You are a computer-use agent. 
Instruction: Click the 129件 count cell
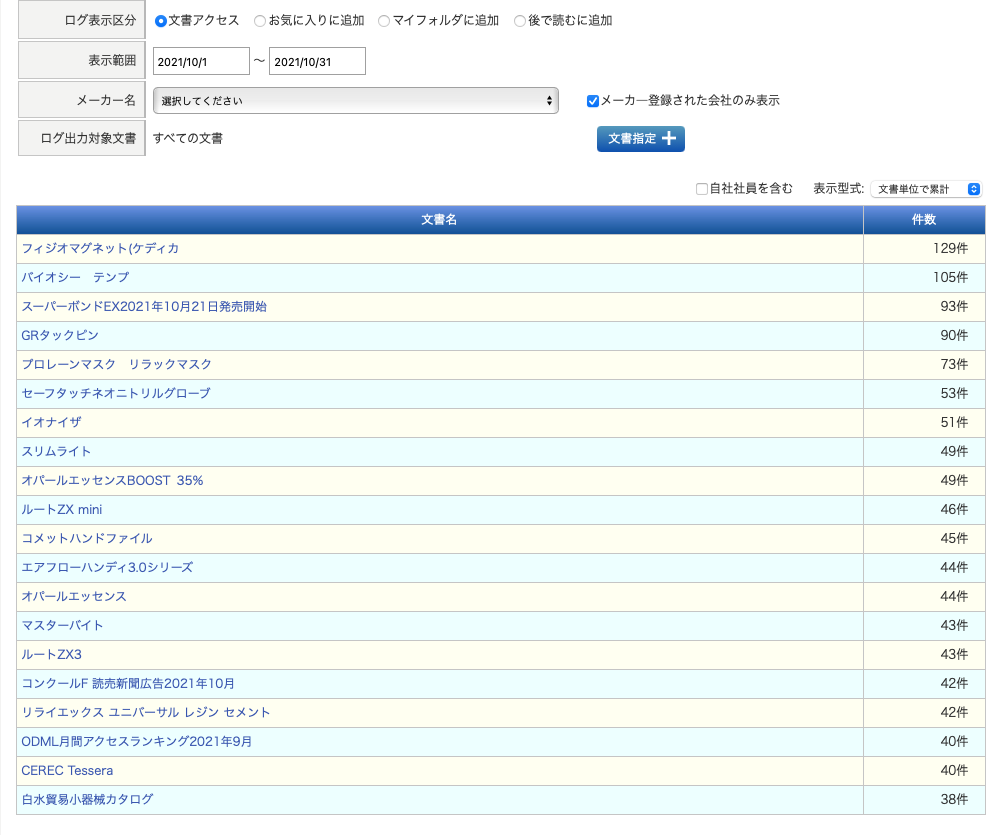[x=924, y=249]
